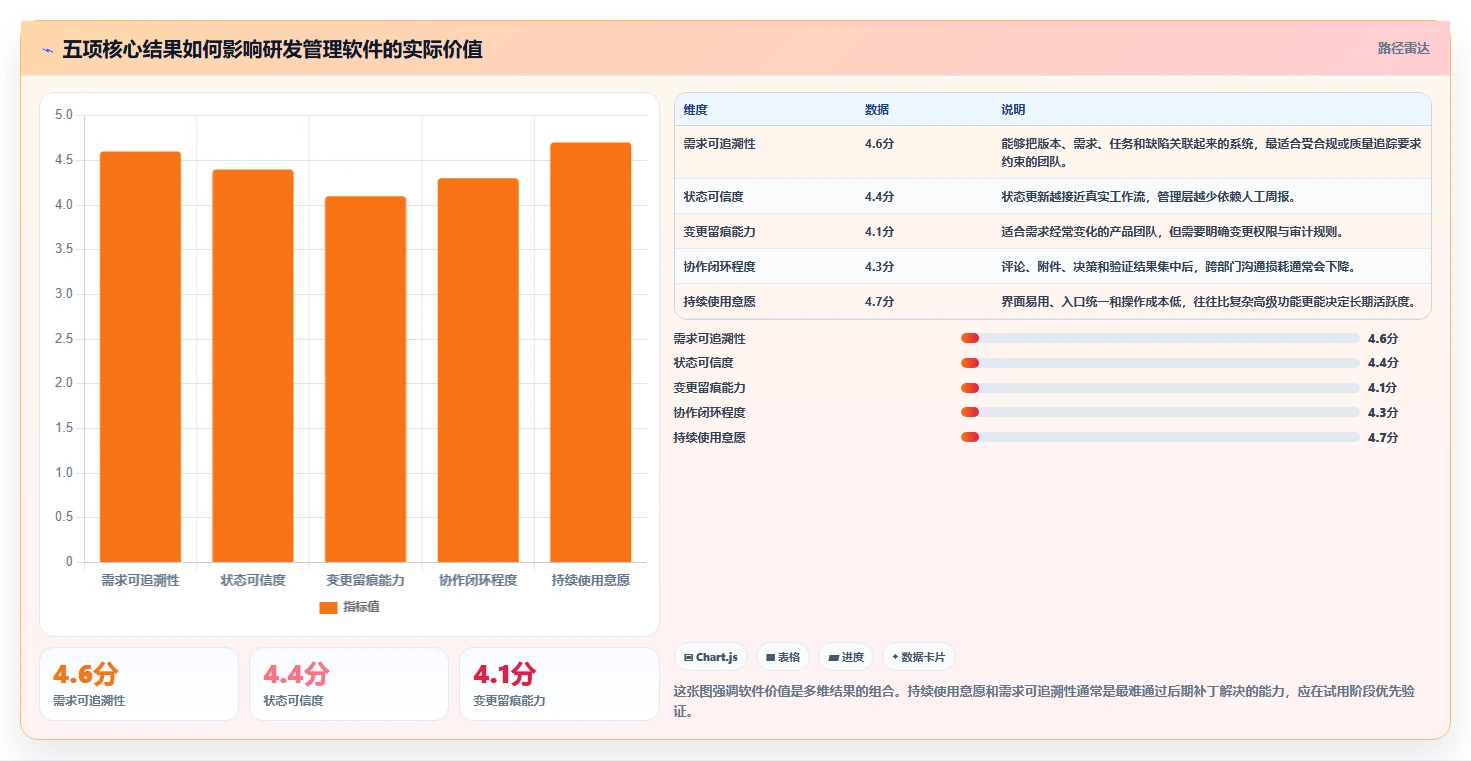Click the 2.5 tick on the y-axis
The height and width of the screenshot is (761, 1471).
click(63, 339)
